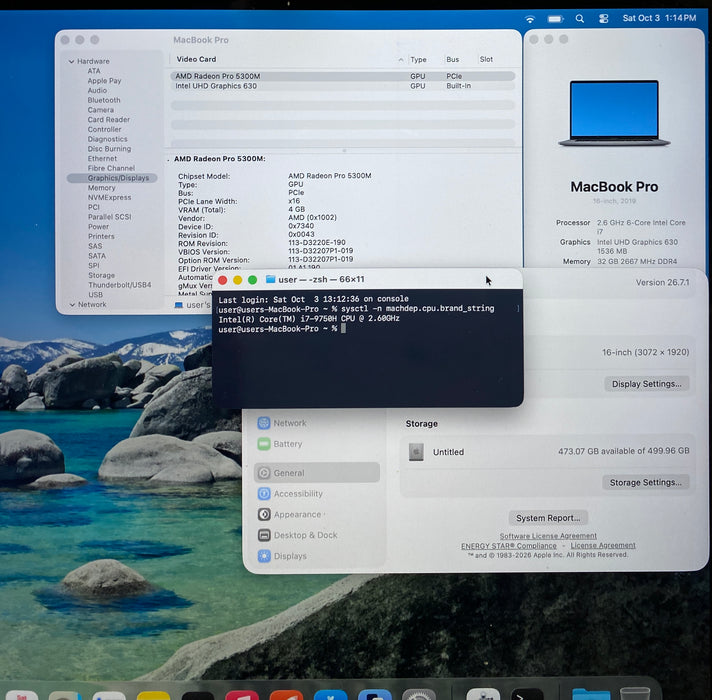This screenshot has height=700, width=712.
Task: Click the Untitled disk icon under Storage
Action: pyautogui.click(x=415, y=452)
